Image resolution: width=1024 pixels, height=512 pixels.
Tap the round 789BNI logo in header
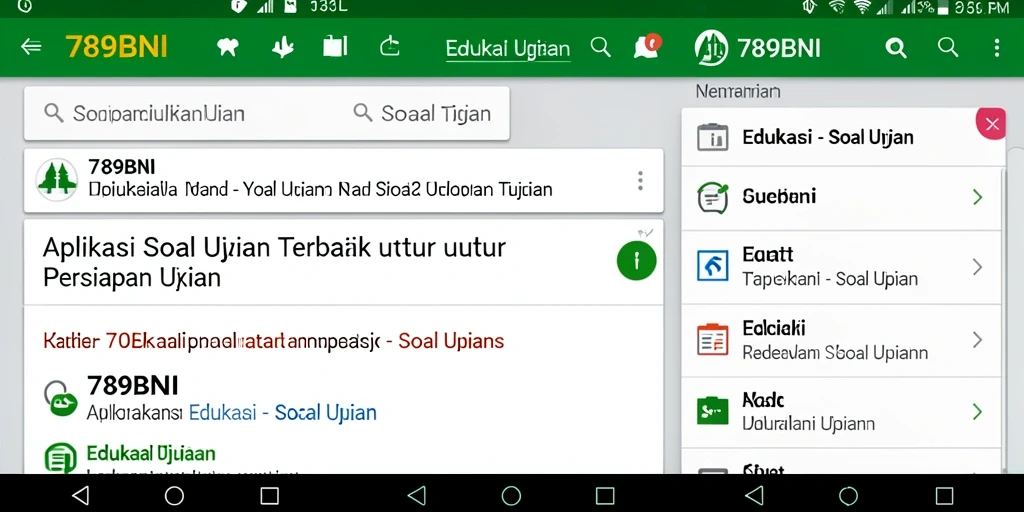pyautogui.click(x=712, y=48)
